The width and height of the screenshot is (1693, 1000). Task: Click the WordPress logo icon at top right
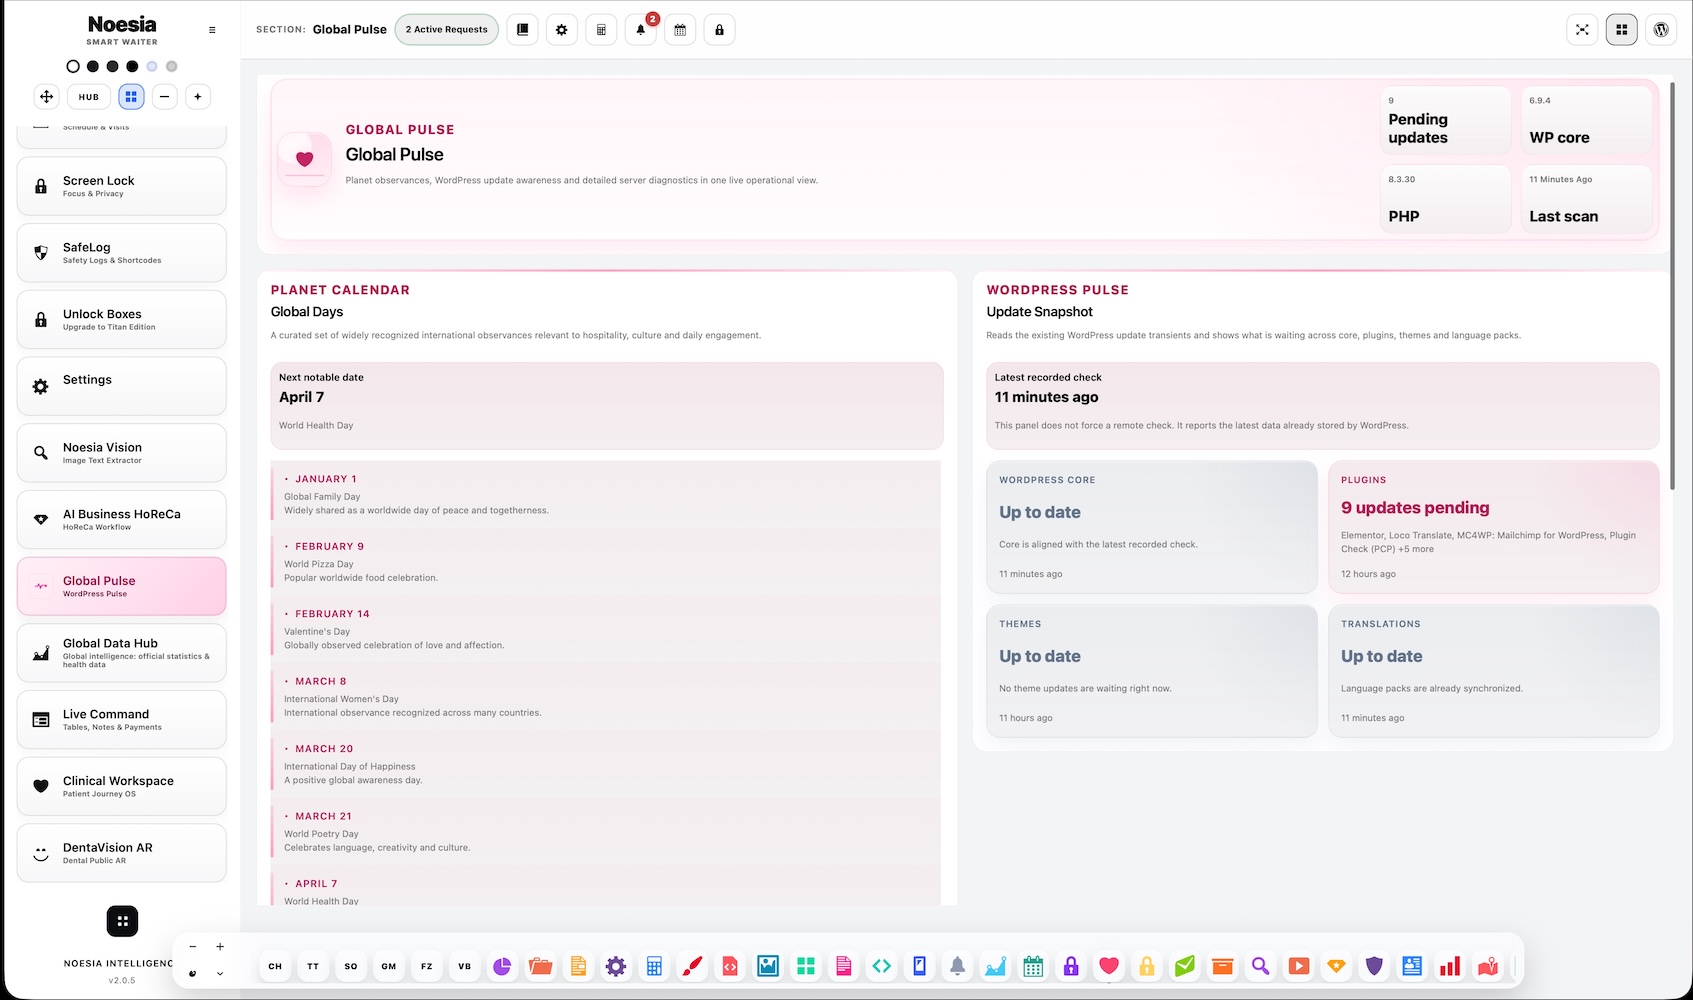1661,30
